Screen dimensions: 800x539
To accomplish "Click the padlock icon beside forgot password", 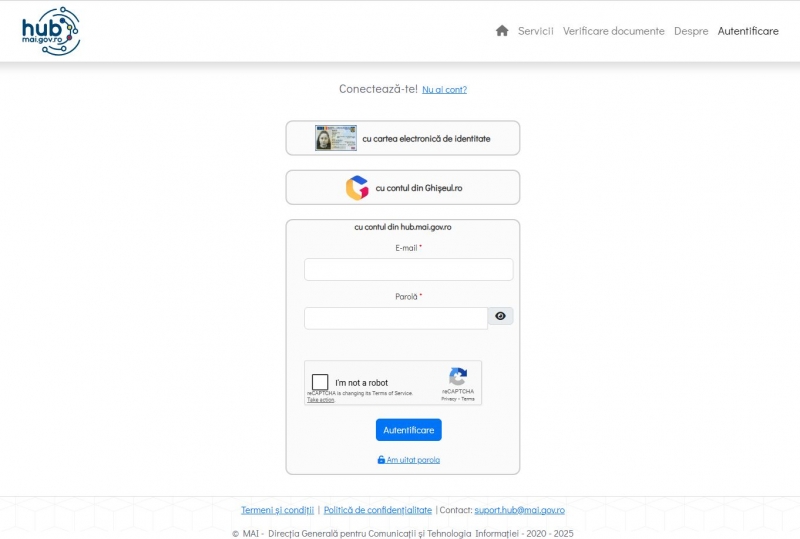I will [381, 460].
